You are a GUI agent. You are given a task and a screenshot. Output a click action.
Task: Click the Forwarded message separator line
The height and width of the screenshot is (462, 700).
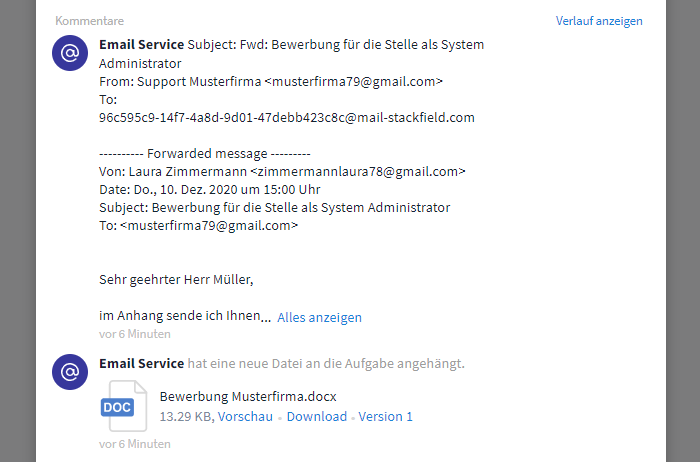tap(205, 154)
